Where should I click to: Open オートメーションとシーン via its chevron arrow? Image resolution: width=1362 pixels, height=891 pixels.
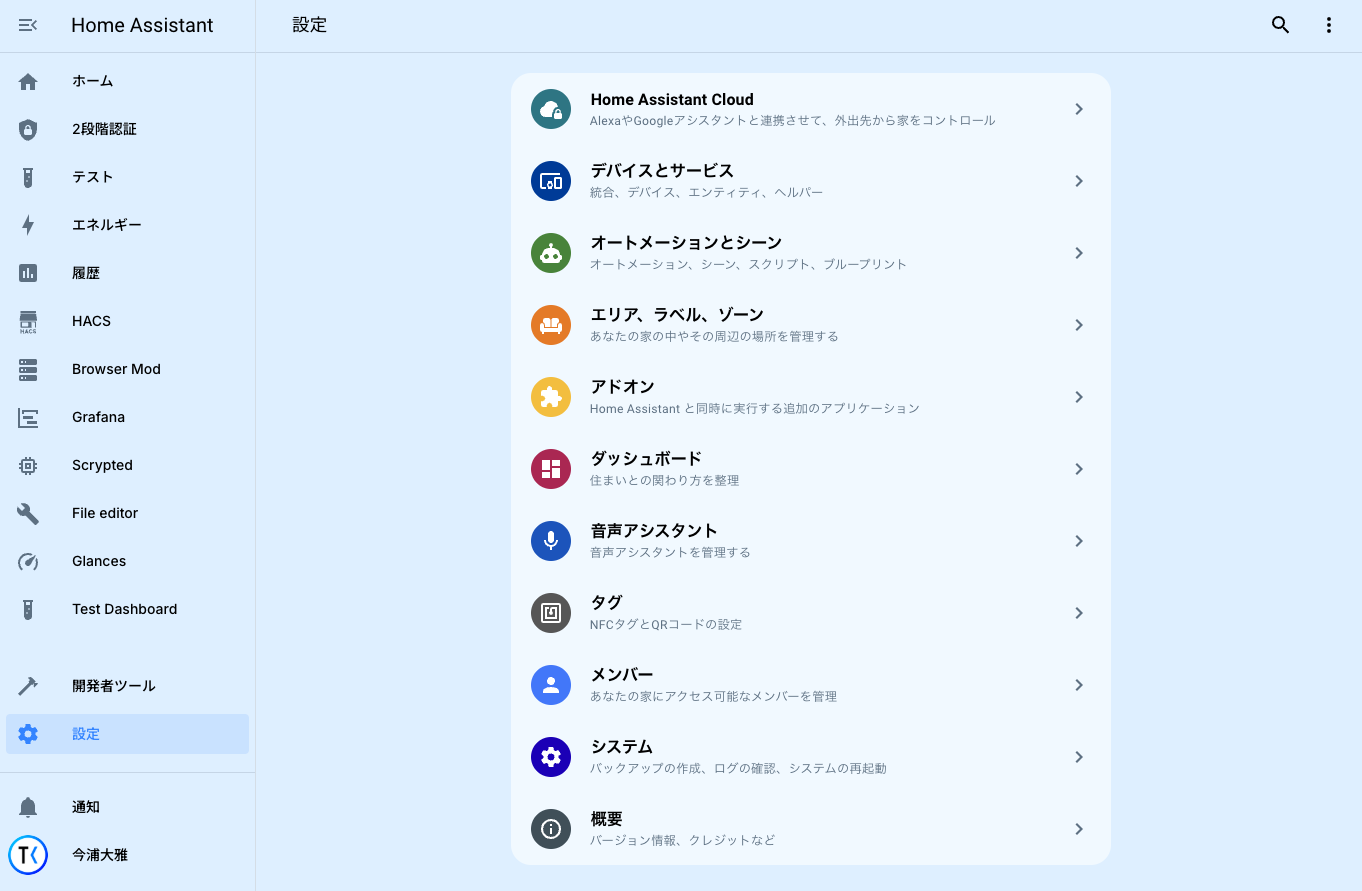tap(1079, 253)
